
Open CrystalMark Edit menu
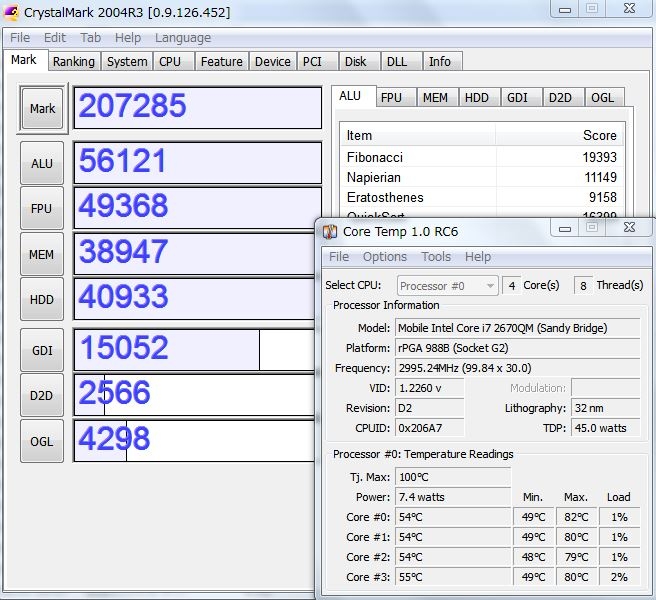pos(55,38)
